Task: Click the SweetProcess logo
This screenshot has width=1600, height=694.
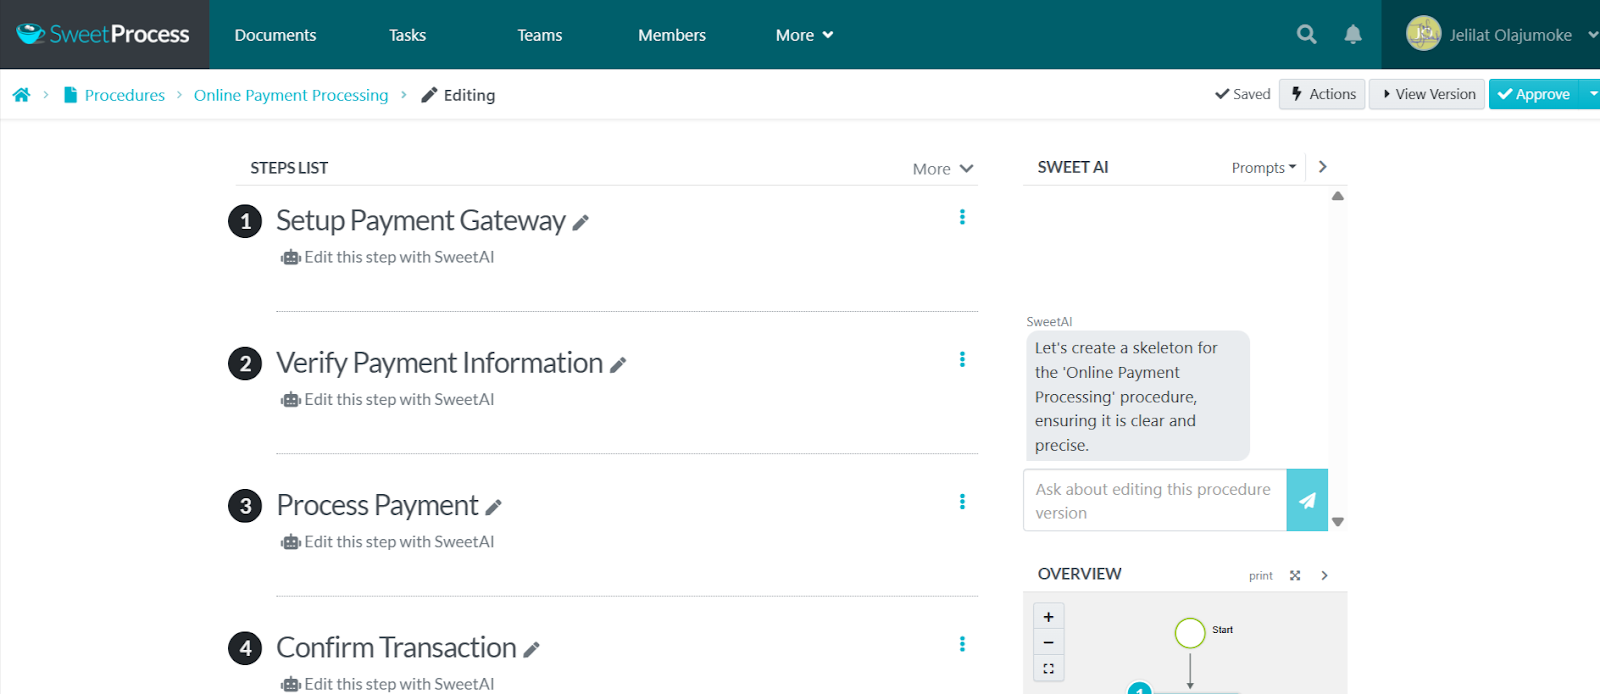Action: [x=103, y=34]
